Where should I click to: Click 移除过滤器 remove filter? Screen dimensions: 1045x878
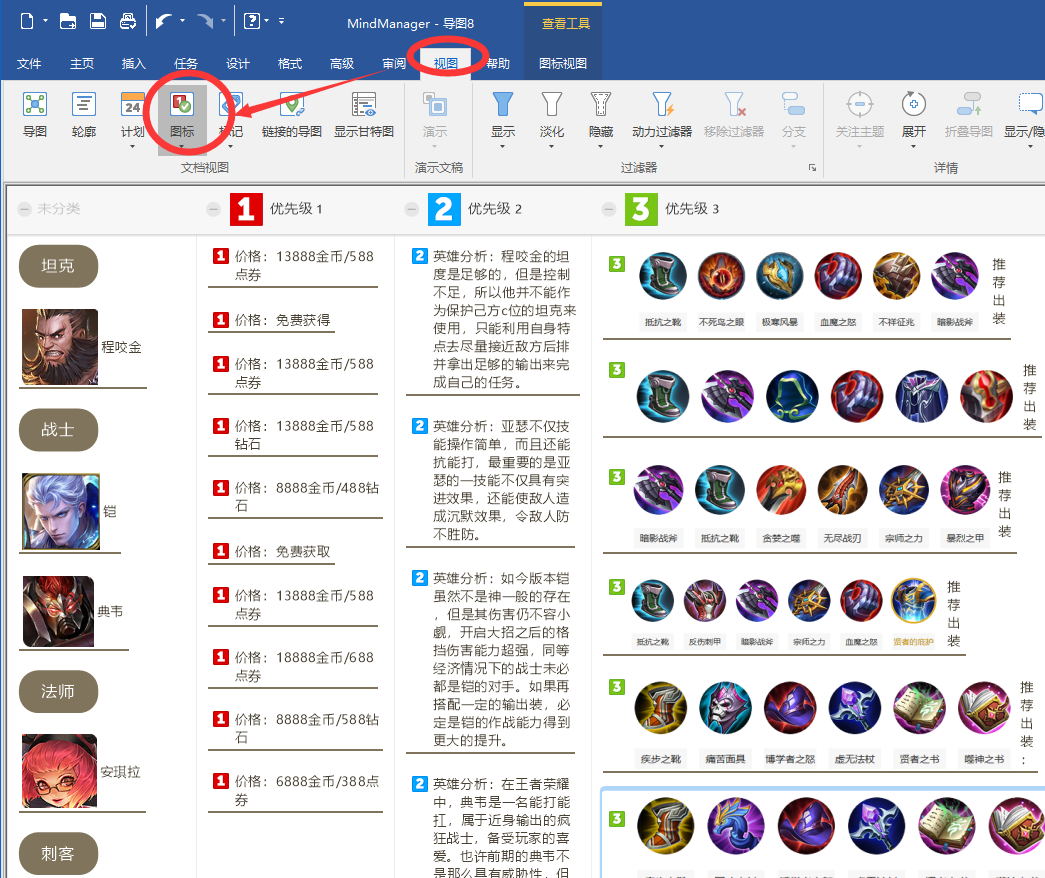coord(734,115)
